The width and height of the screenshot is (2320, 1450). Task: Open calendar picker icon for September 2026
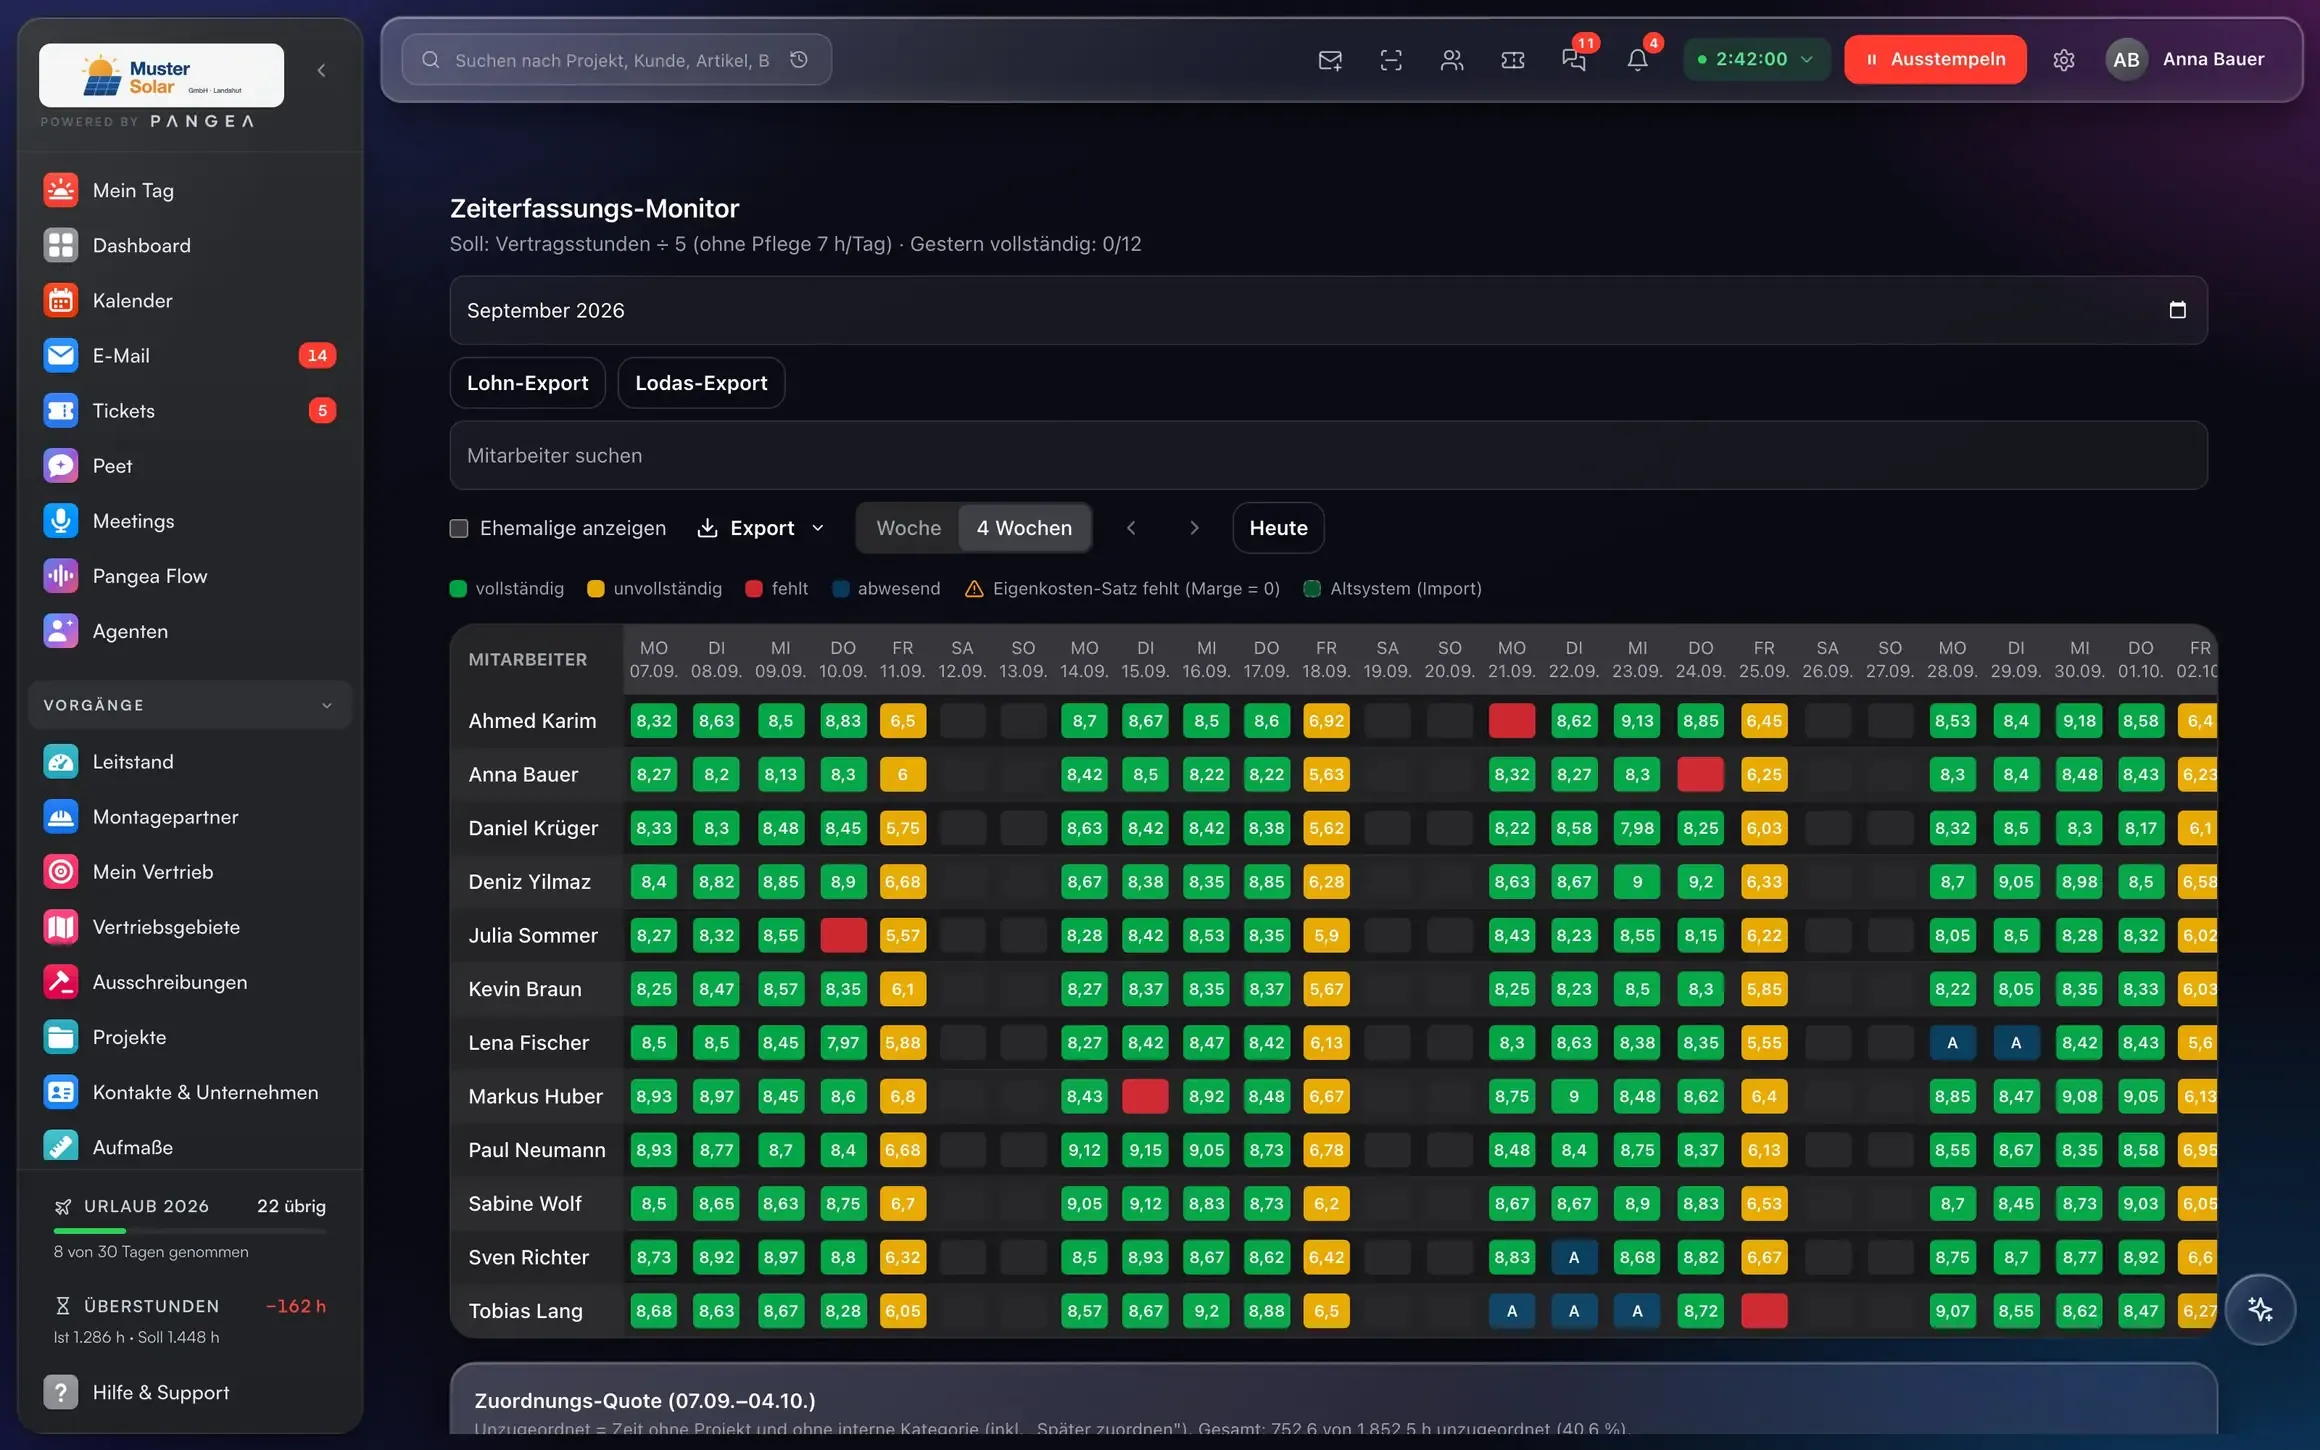tap(2177, 310)
